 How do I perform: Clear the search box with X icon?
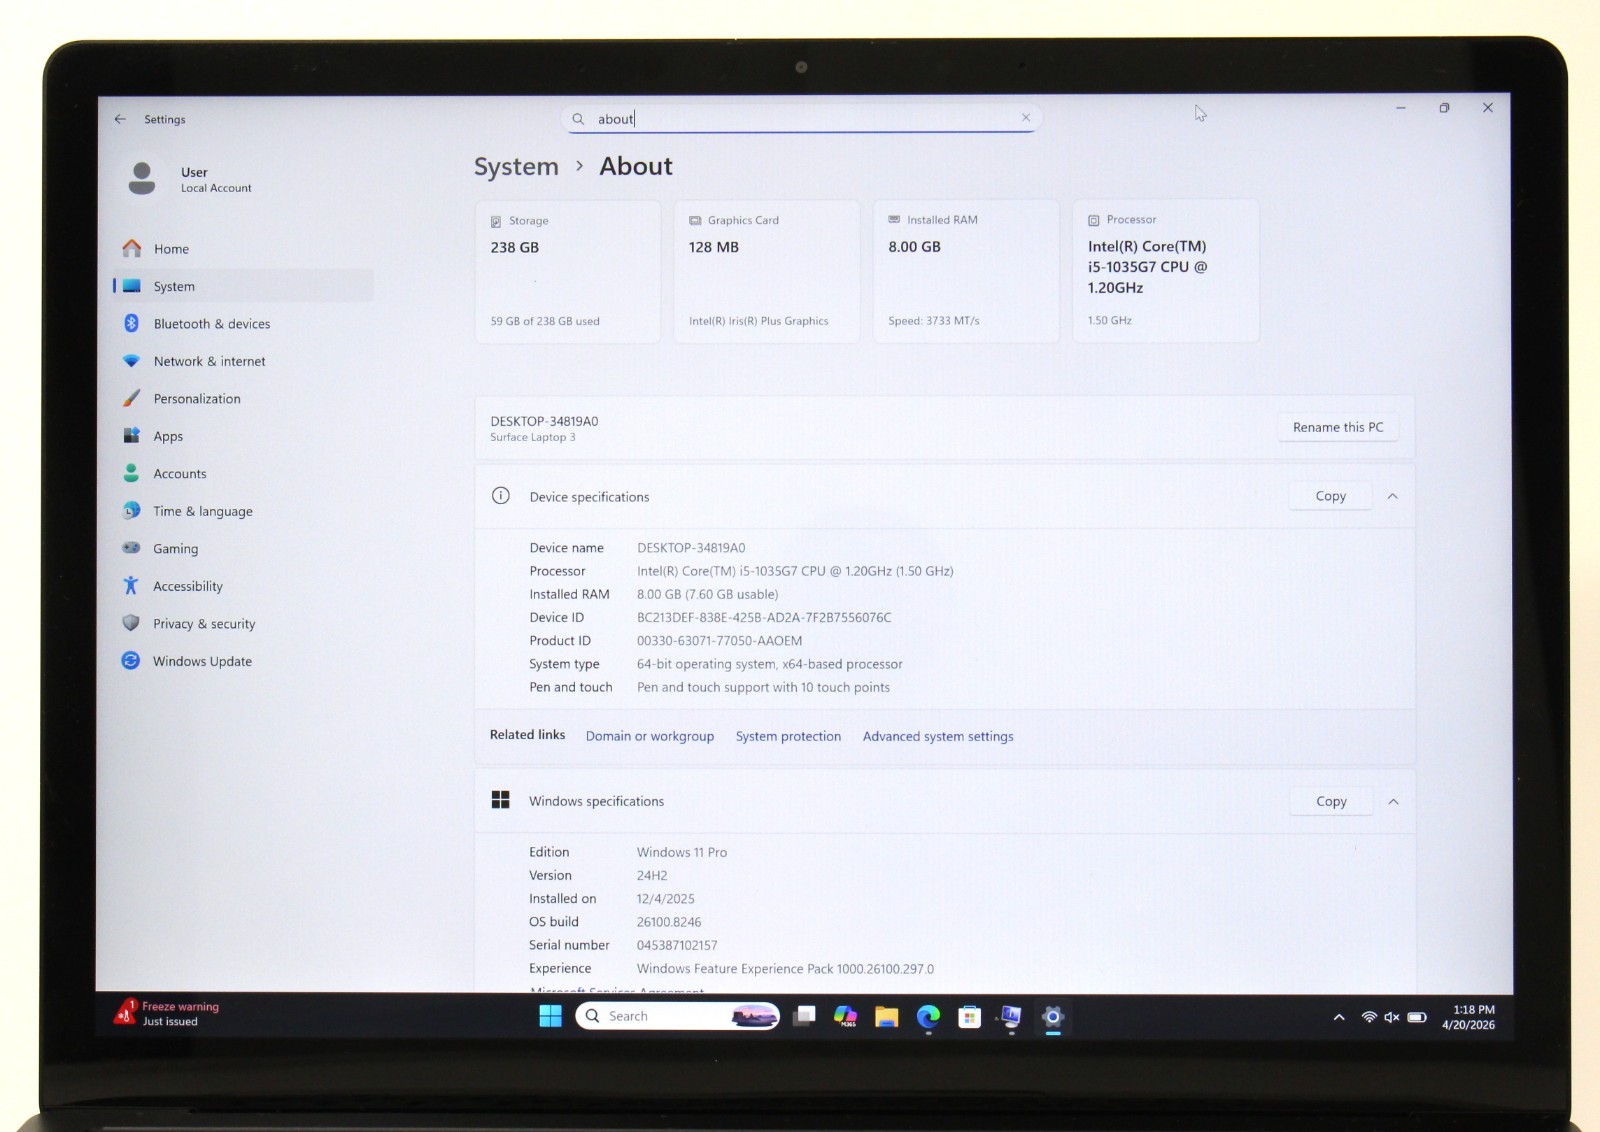(x=1025, y=118)
